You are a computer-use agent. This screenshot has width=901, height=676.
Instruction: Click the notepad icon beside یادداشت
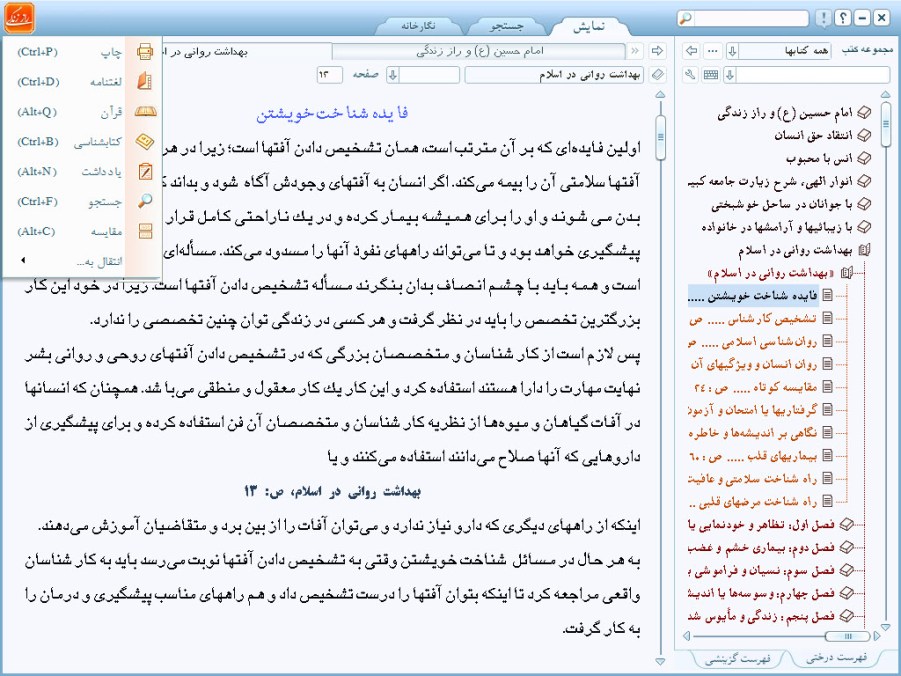point(145,171)
